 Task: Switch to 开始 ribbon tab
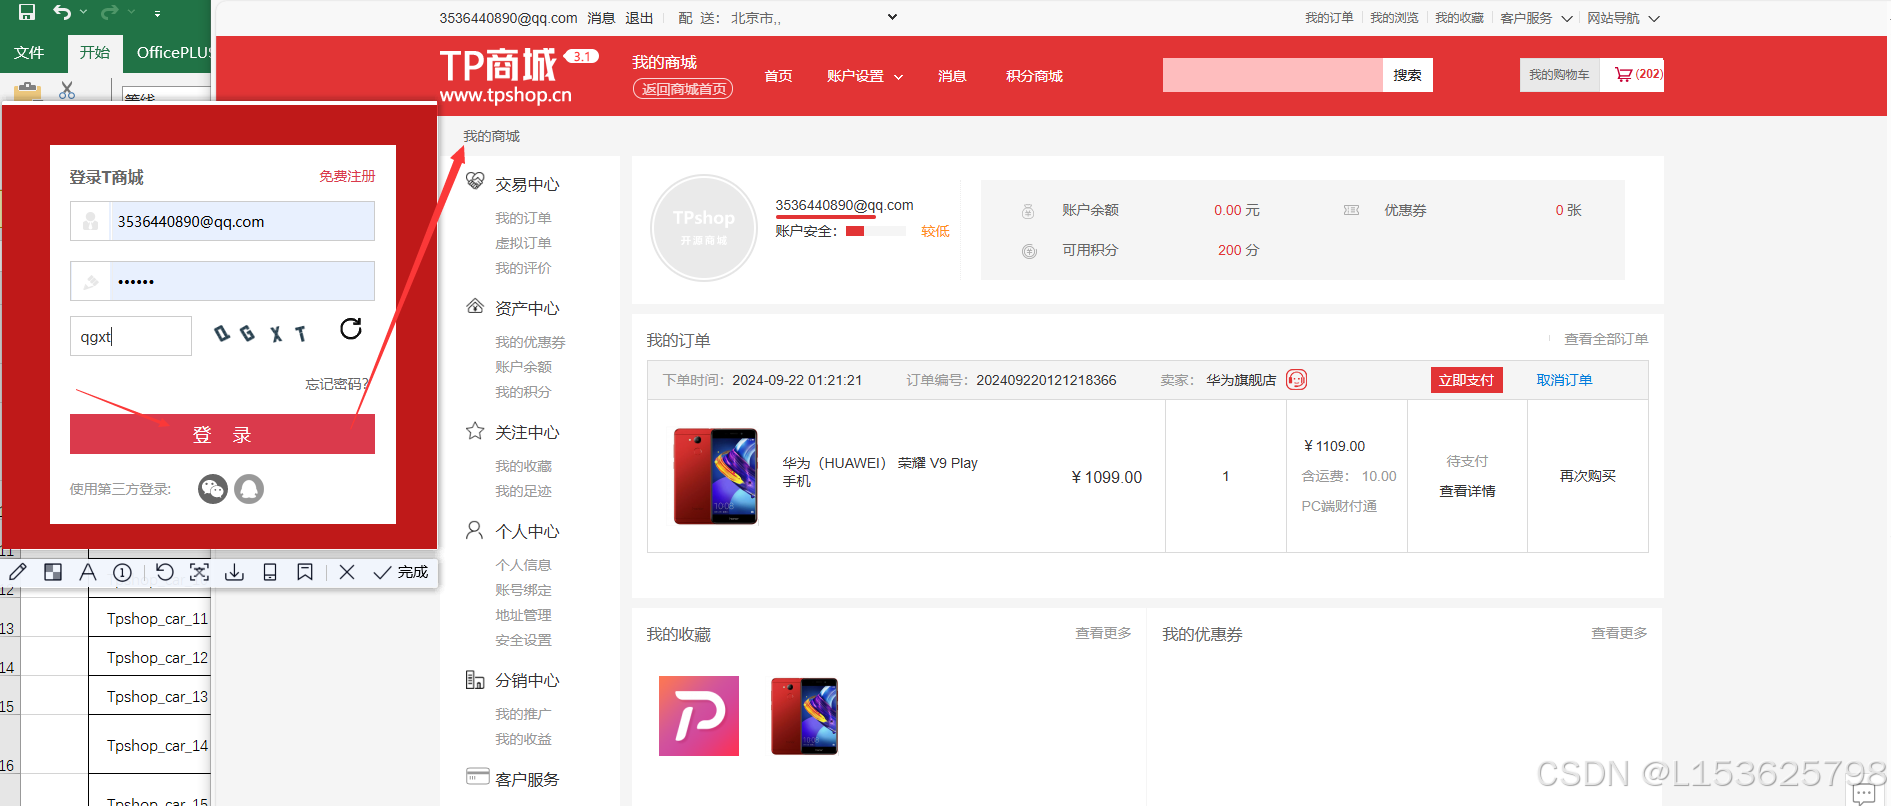[x=95, y=52]
